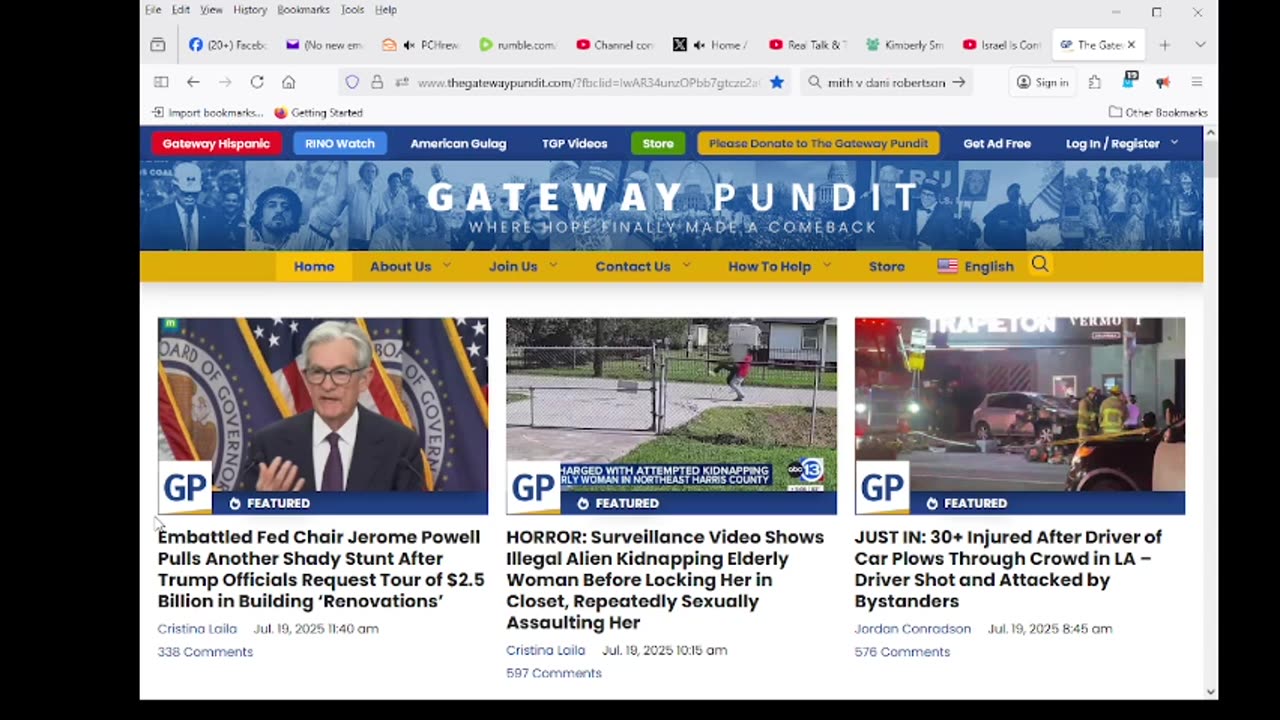Open tracking protection shield icon
This screenshot has height=720, width=1280.
(352, 82)
